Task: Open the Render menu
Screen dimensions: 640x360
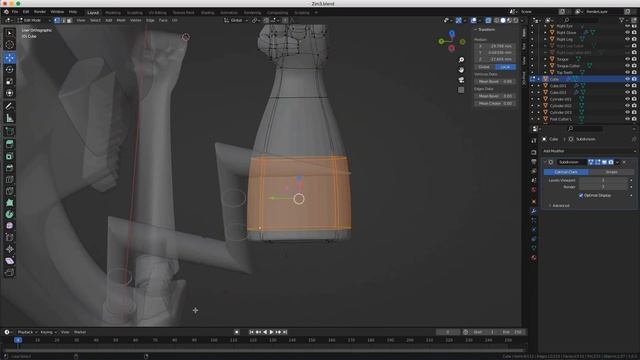Action: tap(40, 12)
